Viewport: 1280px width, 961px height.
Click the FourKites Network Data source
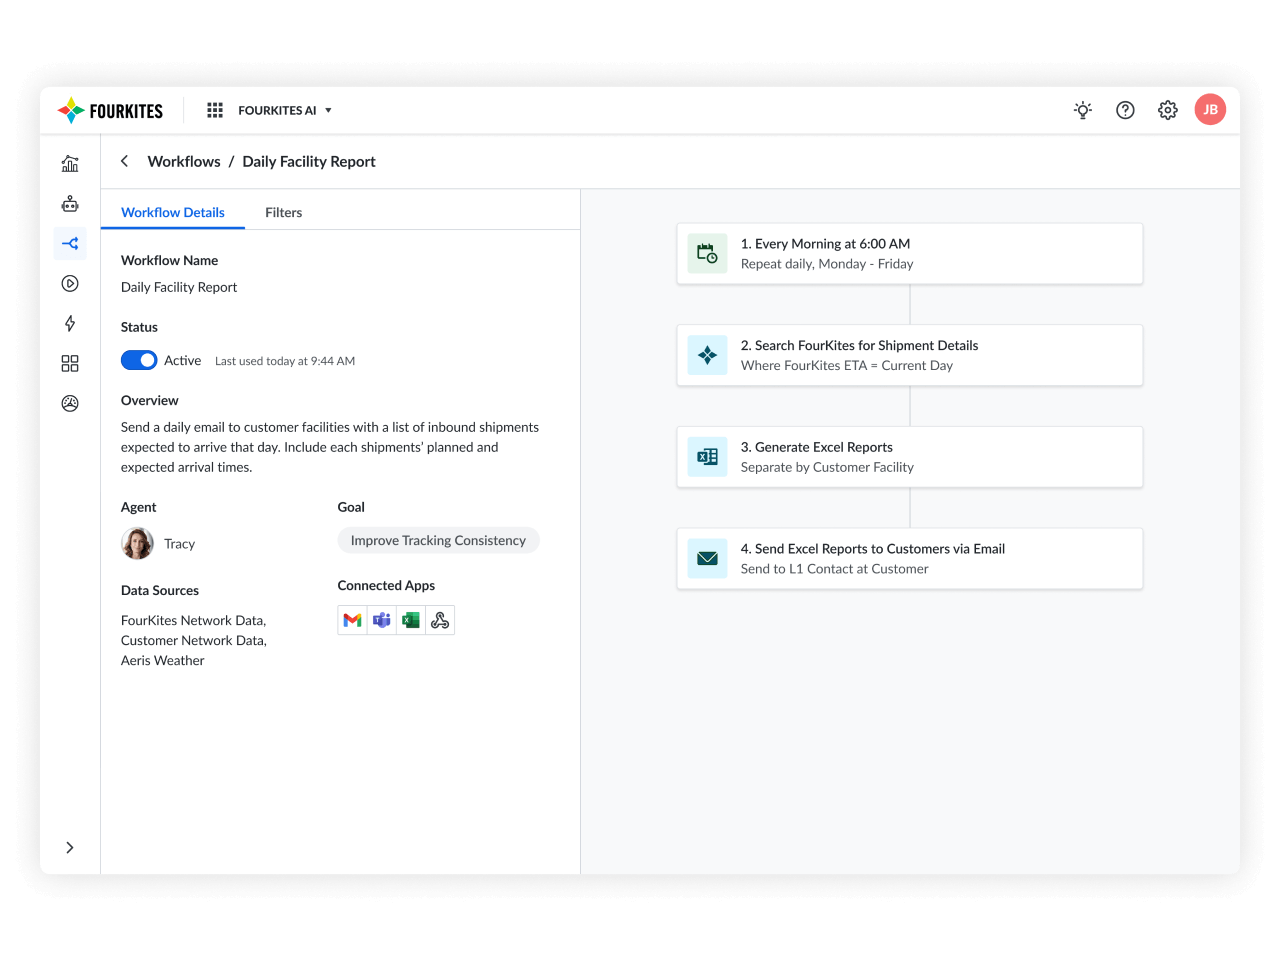[x=194, y=621]
